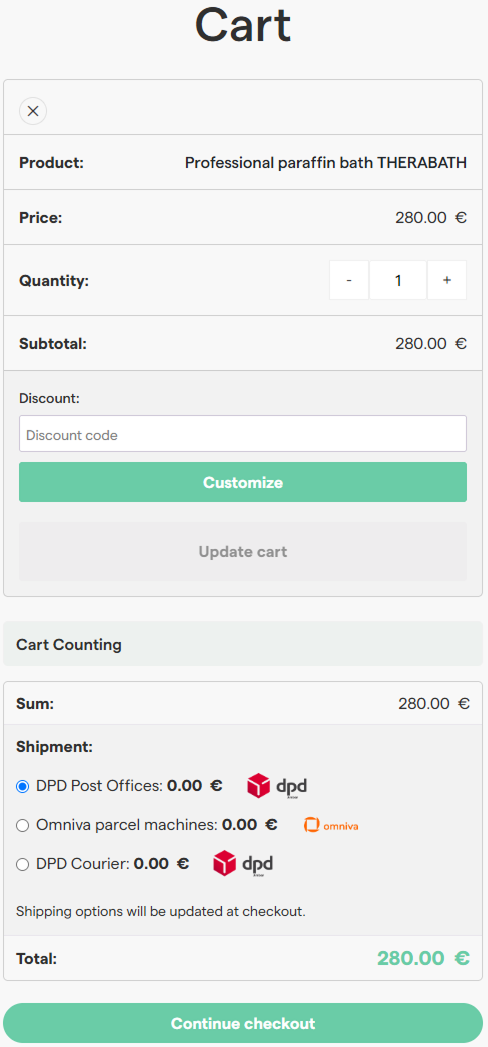This screenshot has height=1047, width=488.
Task: Click the quantity number field
Action: coord(398,280)
